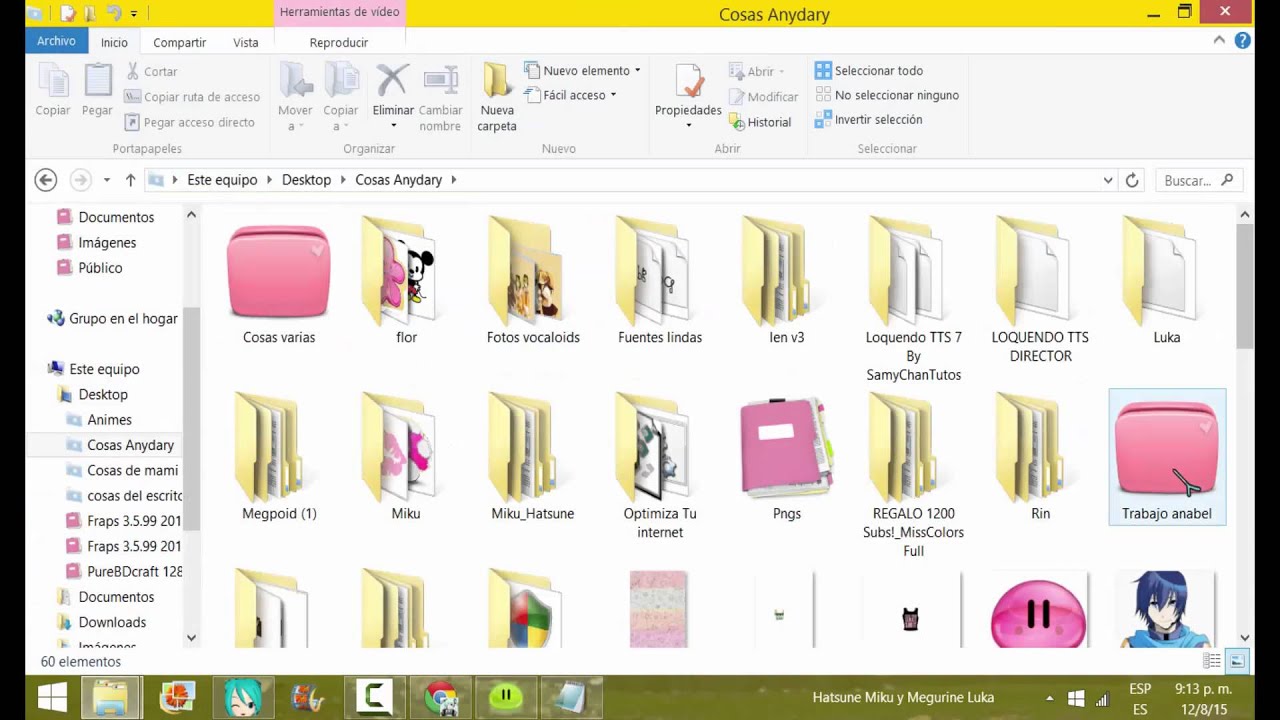The width and height of the screenshot is (1280, 720).
Task: Refresh the folder view
Action: [1132, 180]
